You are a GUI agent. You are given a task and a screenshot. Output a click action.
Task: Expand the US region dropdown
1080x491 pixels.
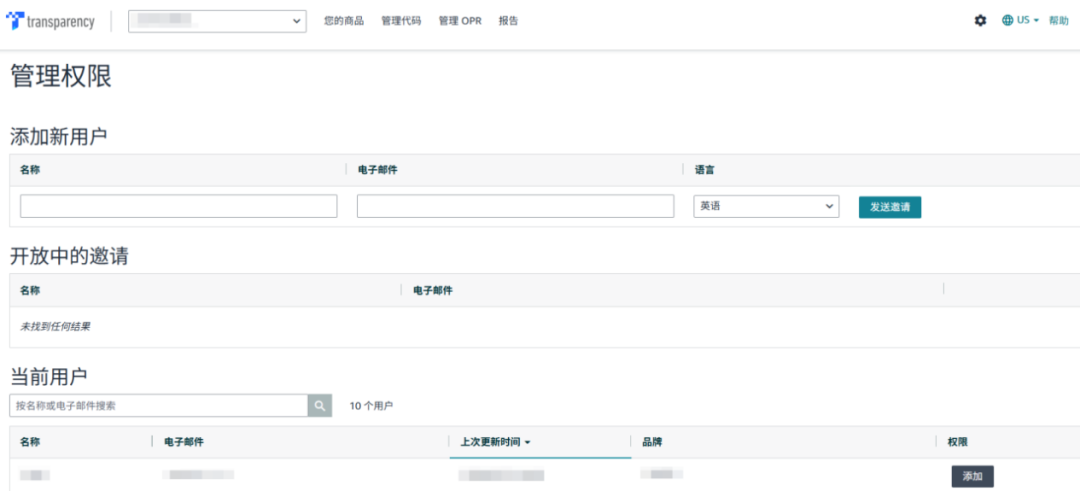[x=1027, y=21]
